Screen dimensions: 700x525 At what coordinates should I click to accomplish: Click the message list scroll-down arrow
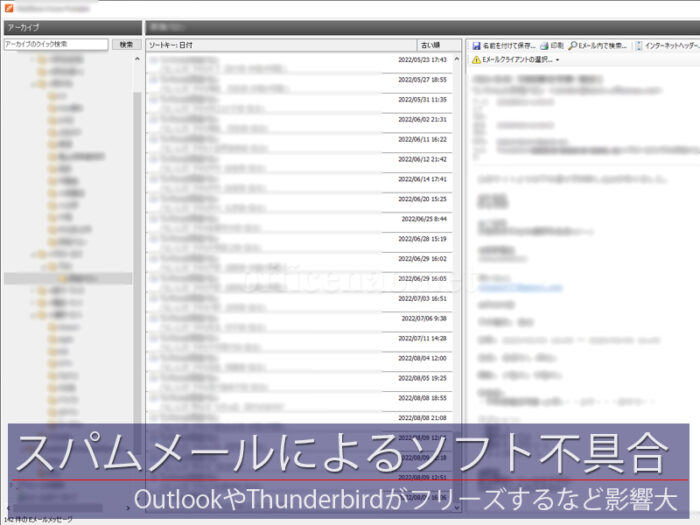[x=457, y=508]
